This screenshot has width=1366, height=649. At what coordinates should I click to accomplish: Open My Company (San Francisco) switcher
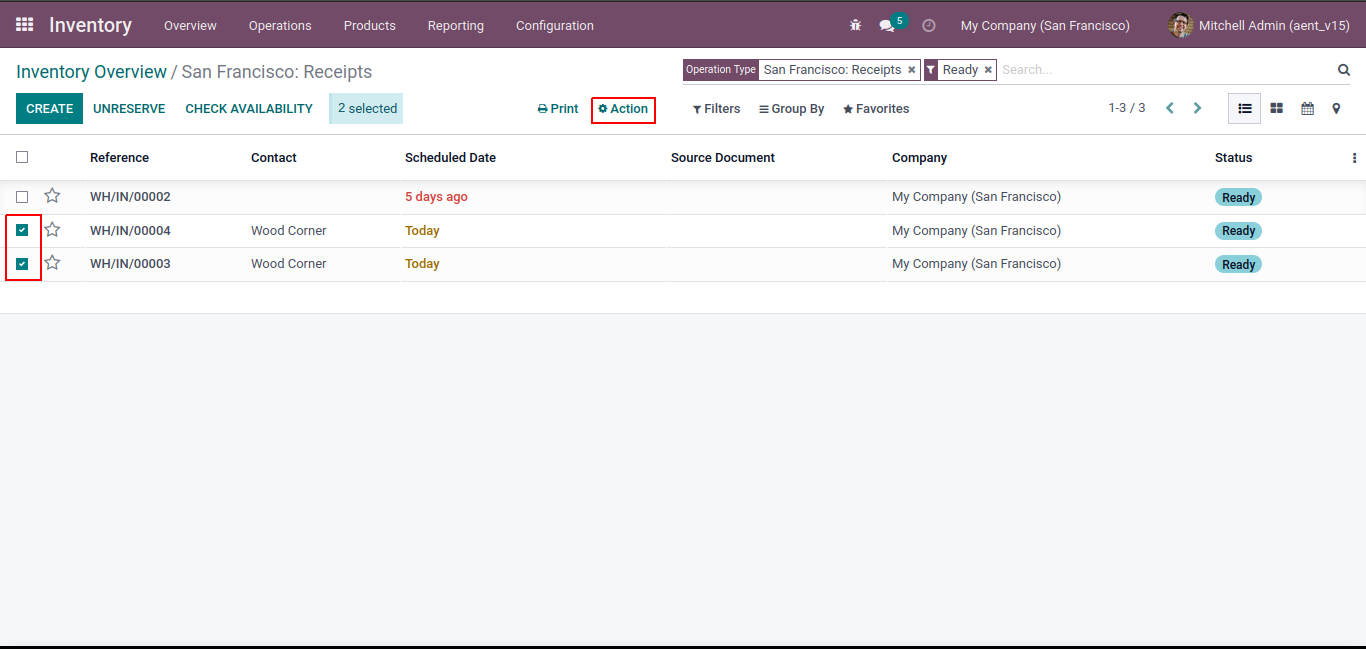pos(1045,26)
